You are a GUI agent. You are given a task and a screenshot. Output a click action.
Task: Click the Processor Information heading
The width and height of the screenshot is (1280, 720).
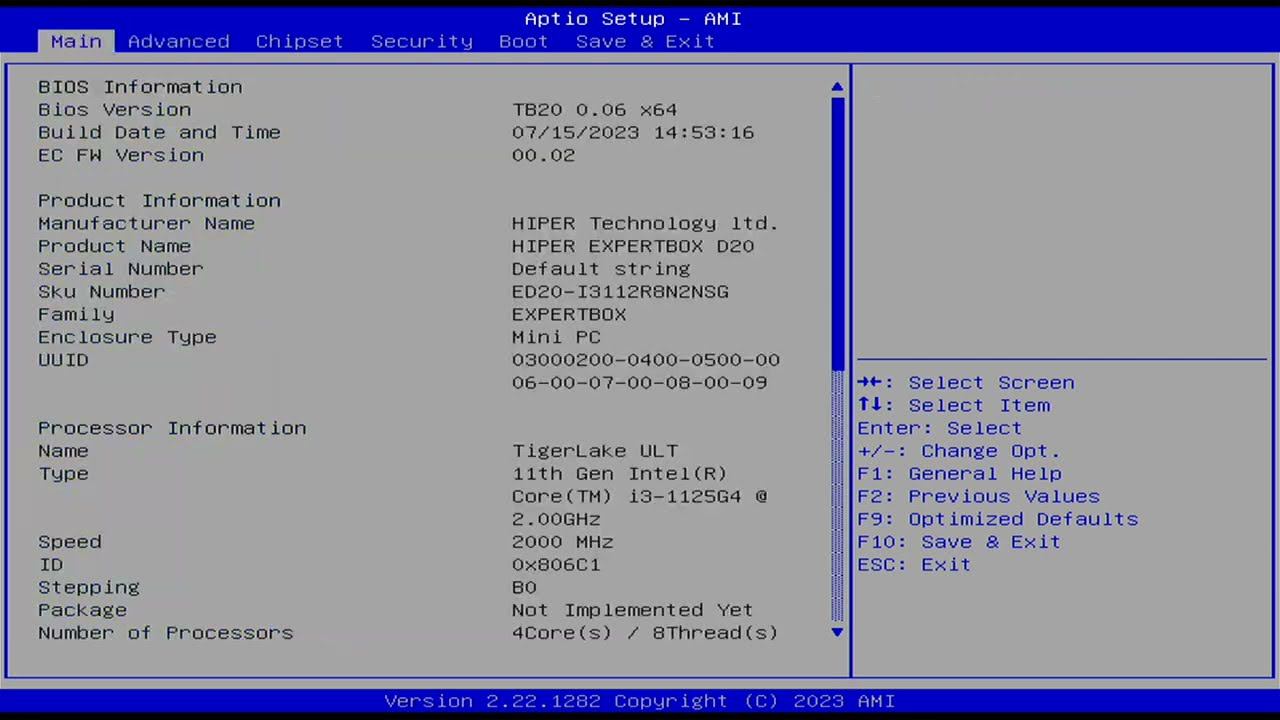(x=172, y=428)
